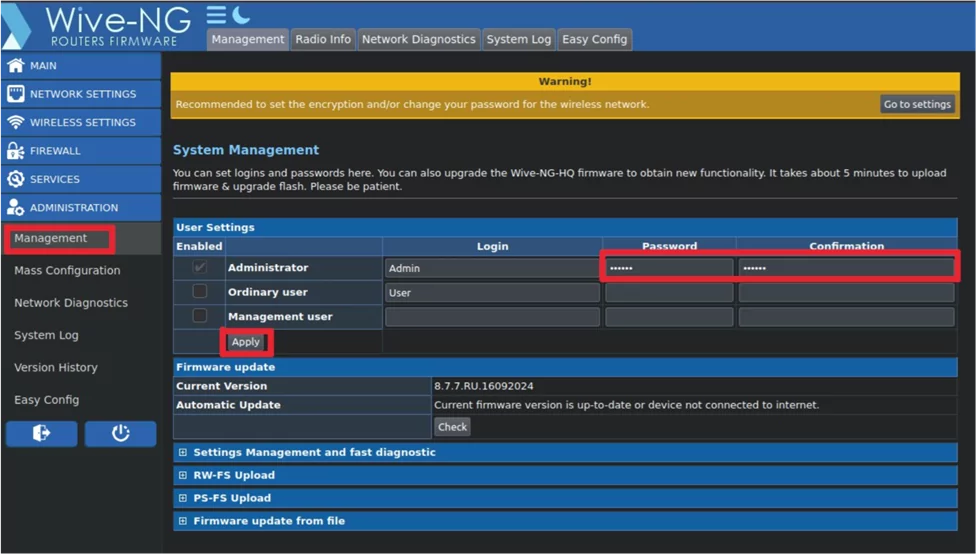Open Firewall section with the lock icon
Viewport: 976px width, 554px height.
point(16,151)
